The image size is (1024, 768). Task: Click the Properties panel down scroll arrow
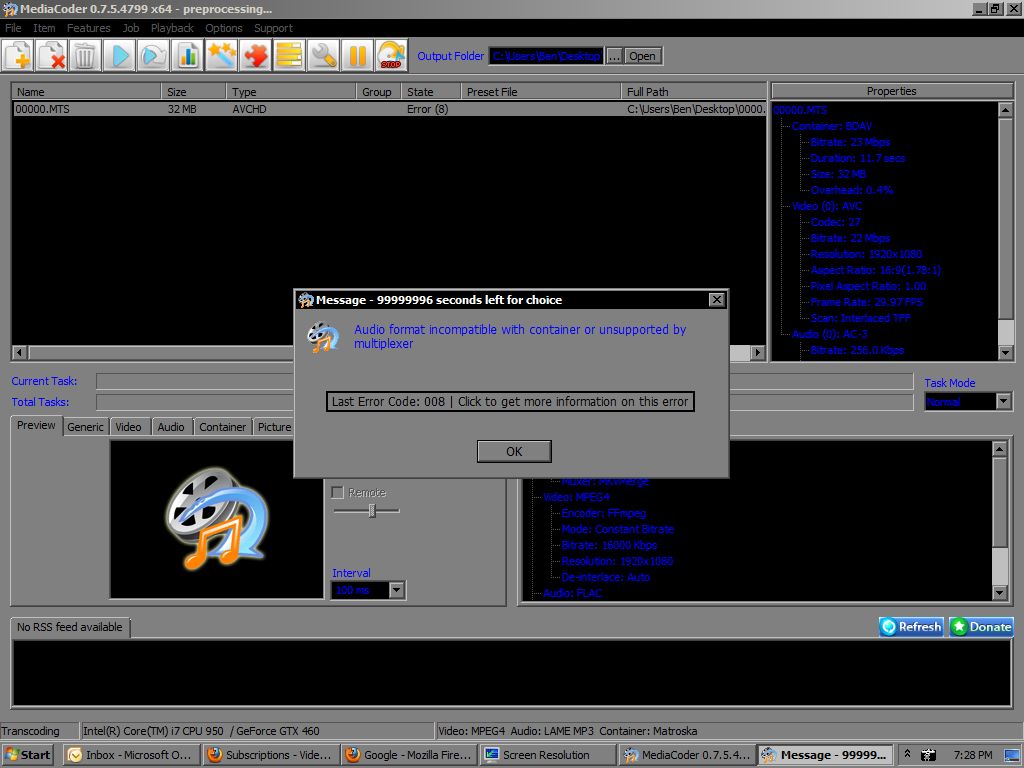1006,353
